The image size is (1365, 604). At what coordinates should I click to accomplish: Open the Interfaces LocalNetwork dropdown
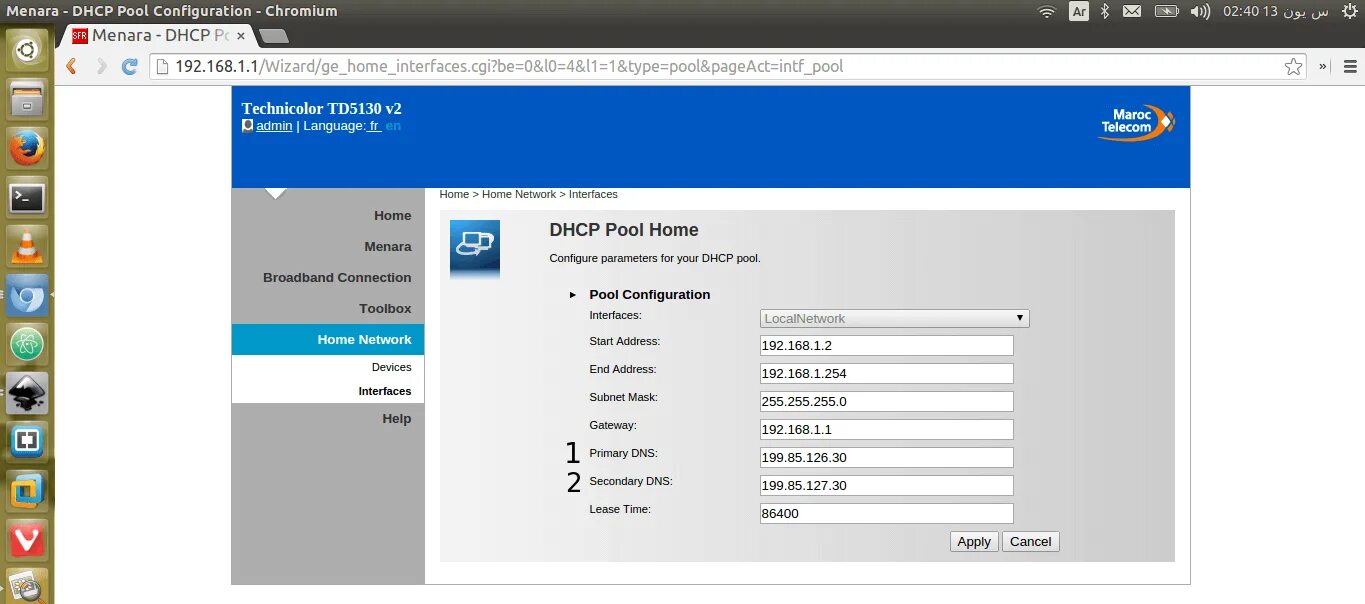click(x=894, y=318)
